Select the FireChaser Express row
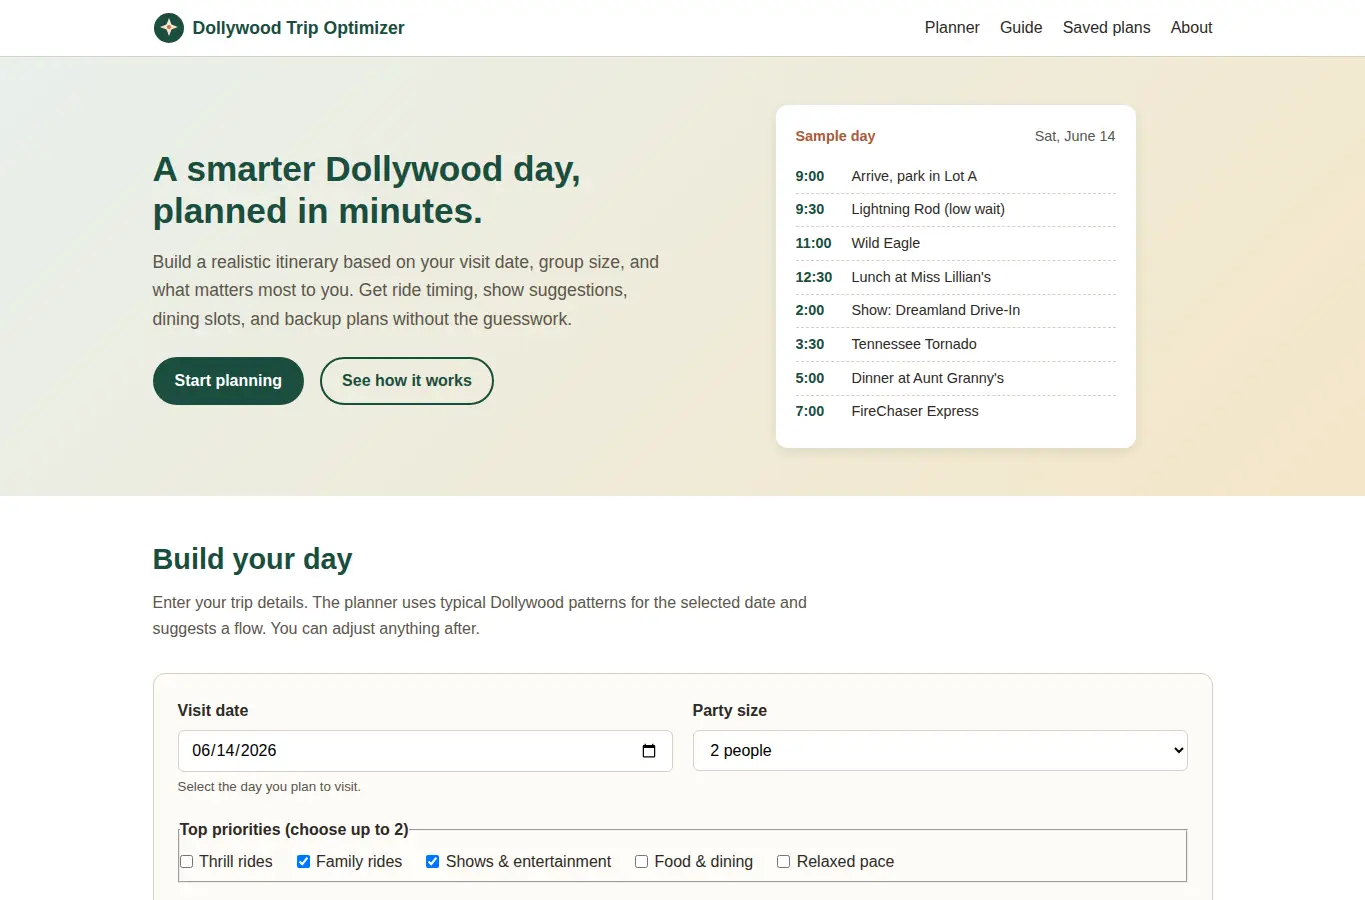Image resolution: width=1365 pixels, height=900 pixels. [x=955, y=411]
